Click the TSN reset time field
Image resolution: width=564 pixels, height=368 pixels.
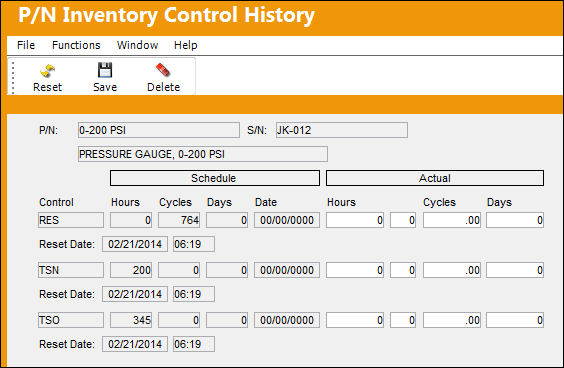pyautogui.click(x=194, y=294)
